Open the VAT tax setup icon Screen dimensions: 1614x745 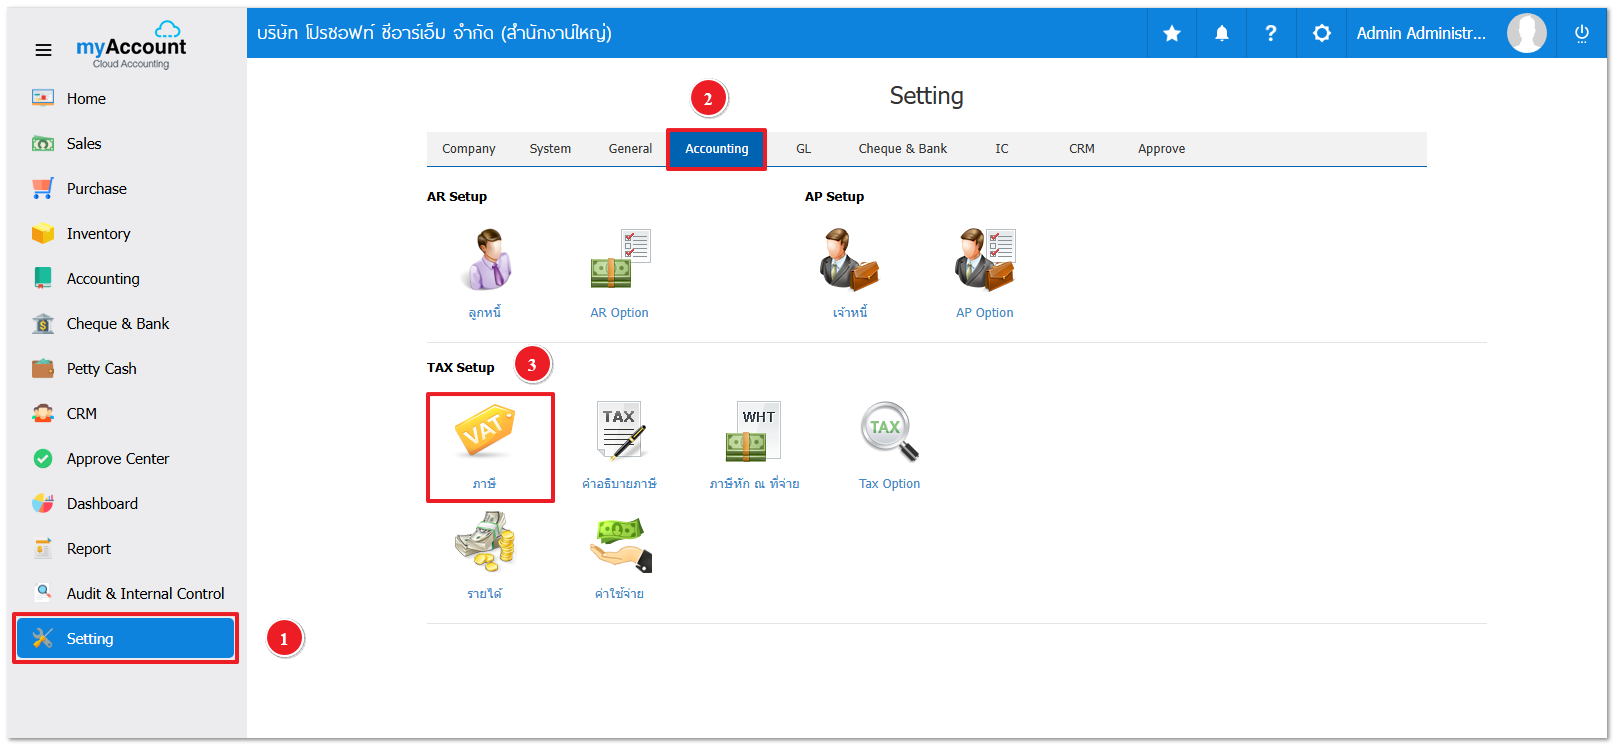(485, 433)
